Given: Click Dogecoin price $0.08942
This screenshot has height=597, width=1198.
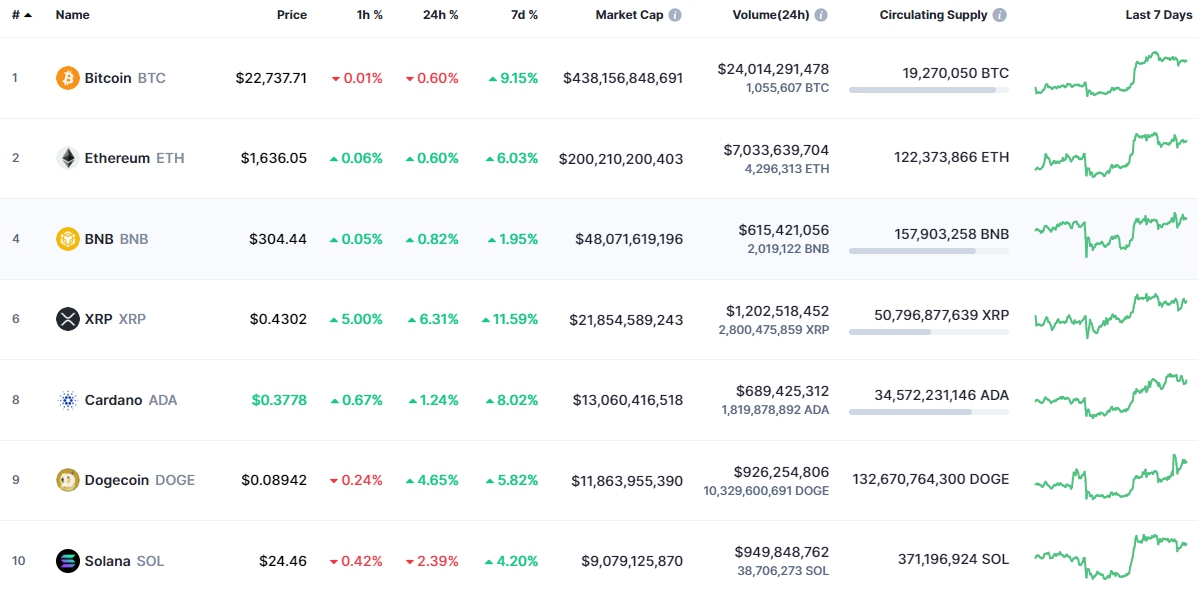Looking at the screenshot, I should pyautogui.click(x=274, y=480).
